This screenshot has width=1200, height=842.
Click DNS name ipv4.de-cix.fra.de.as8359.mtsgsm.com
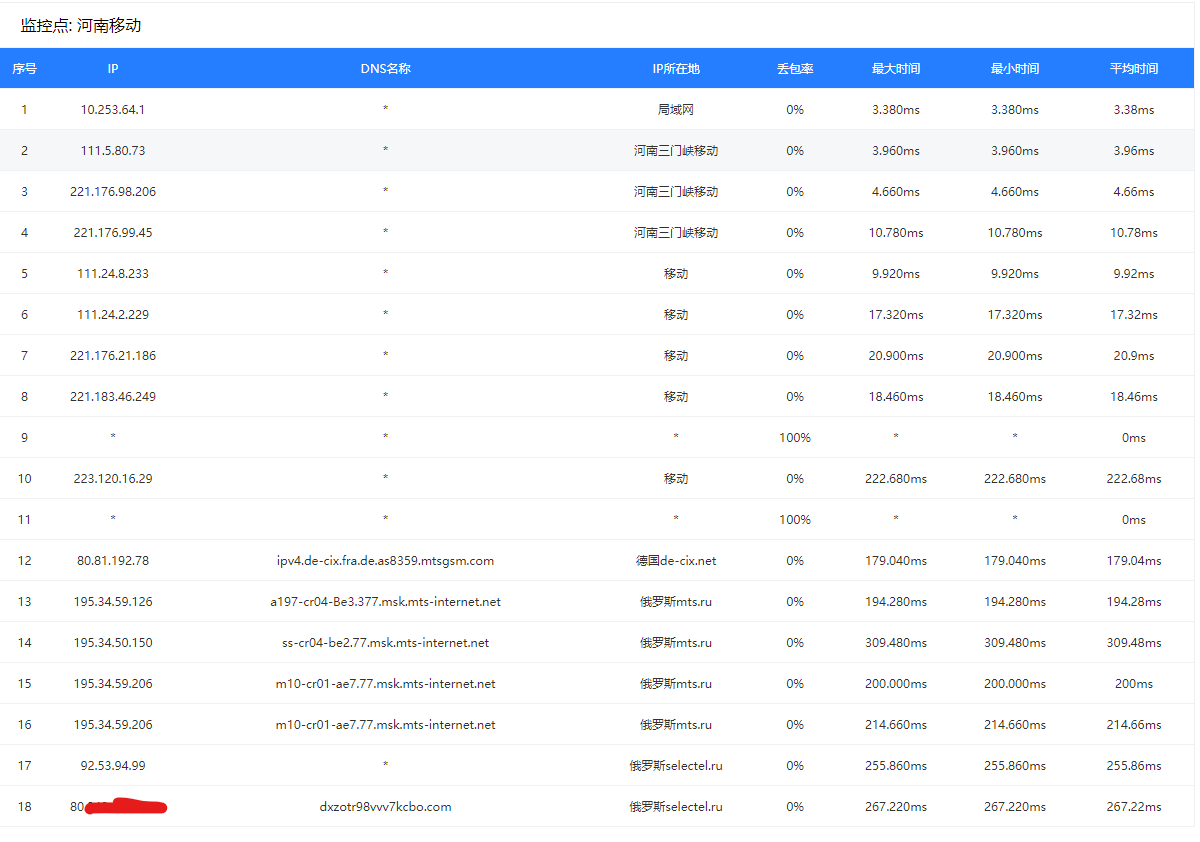386,561
